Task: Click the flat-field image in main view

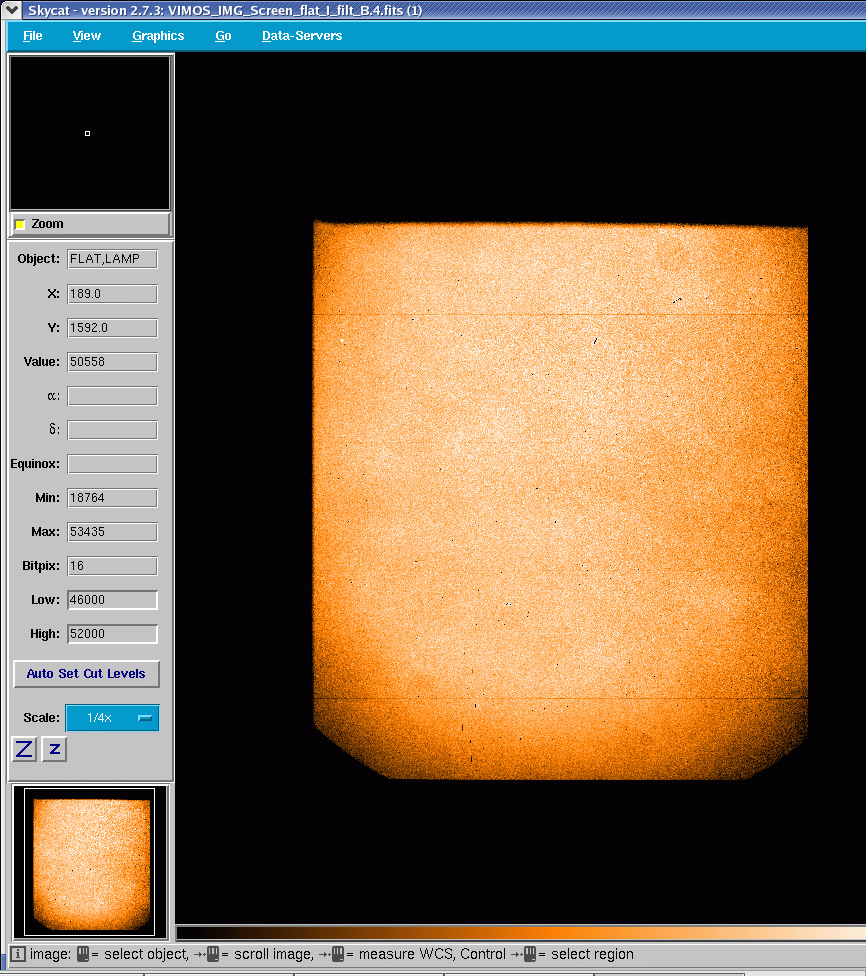Action: pos(560,500)
